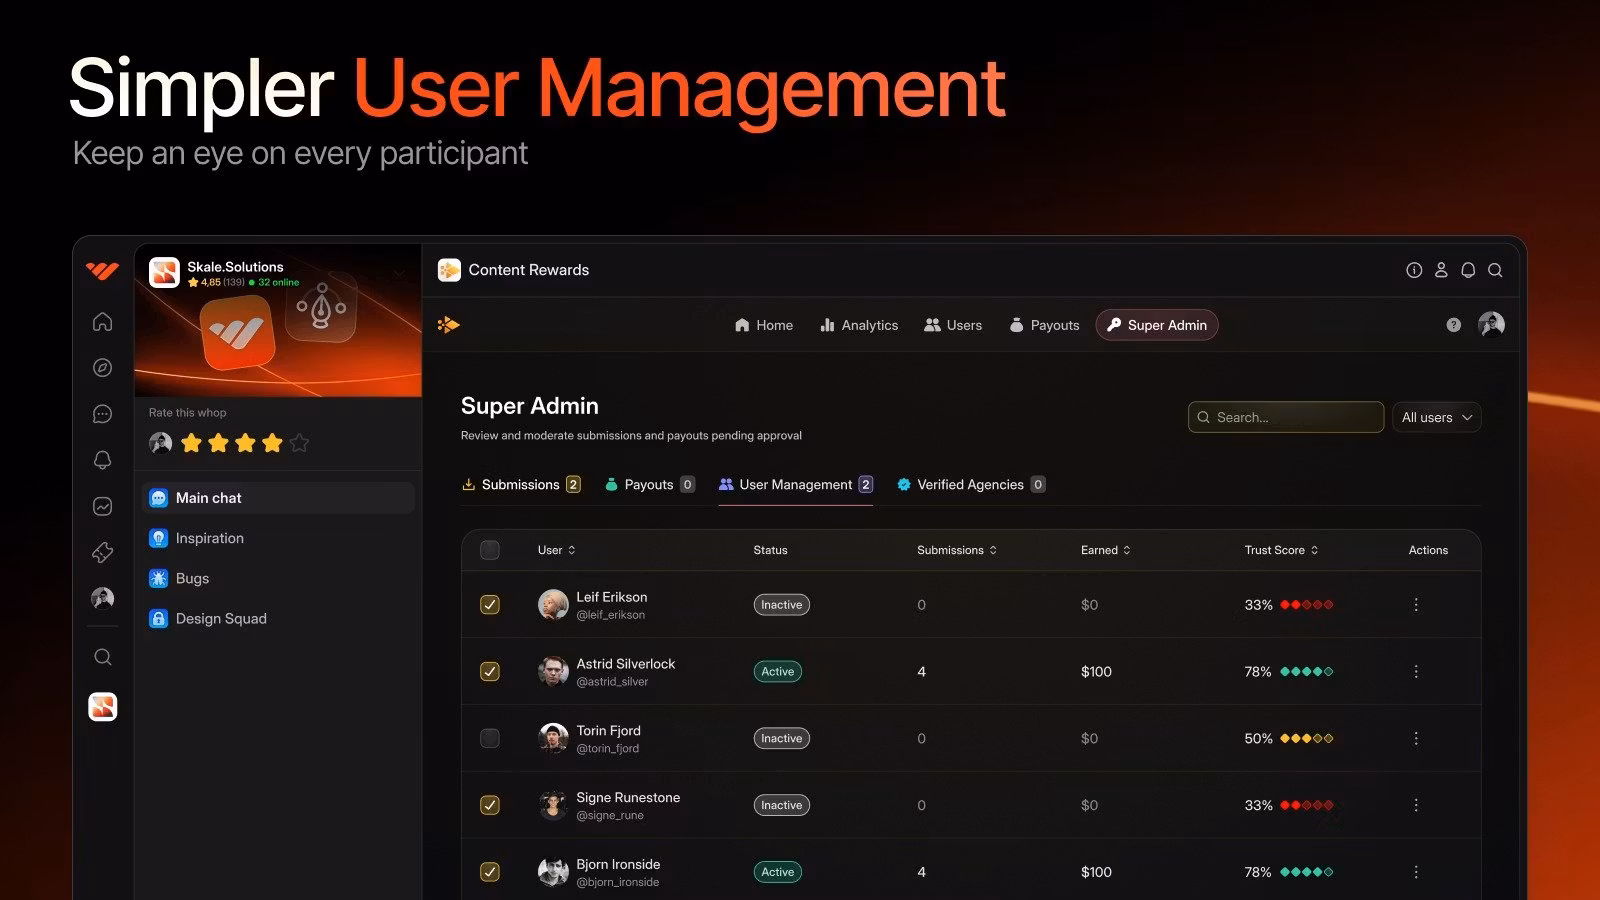Open the Design Squad channel
The image size is (1600, 900).
[x=221, y=619]
